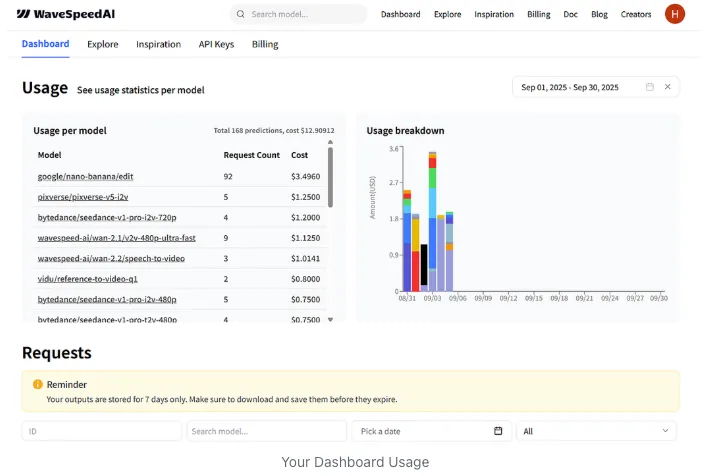This screenshot has width=707, height=476.
Task: Click the Model column header
Action: click(50, 155)
